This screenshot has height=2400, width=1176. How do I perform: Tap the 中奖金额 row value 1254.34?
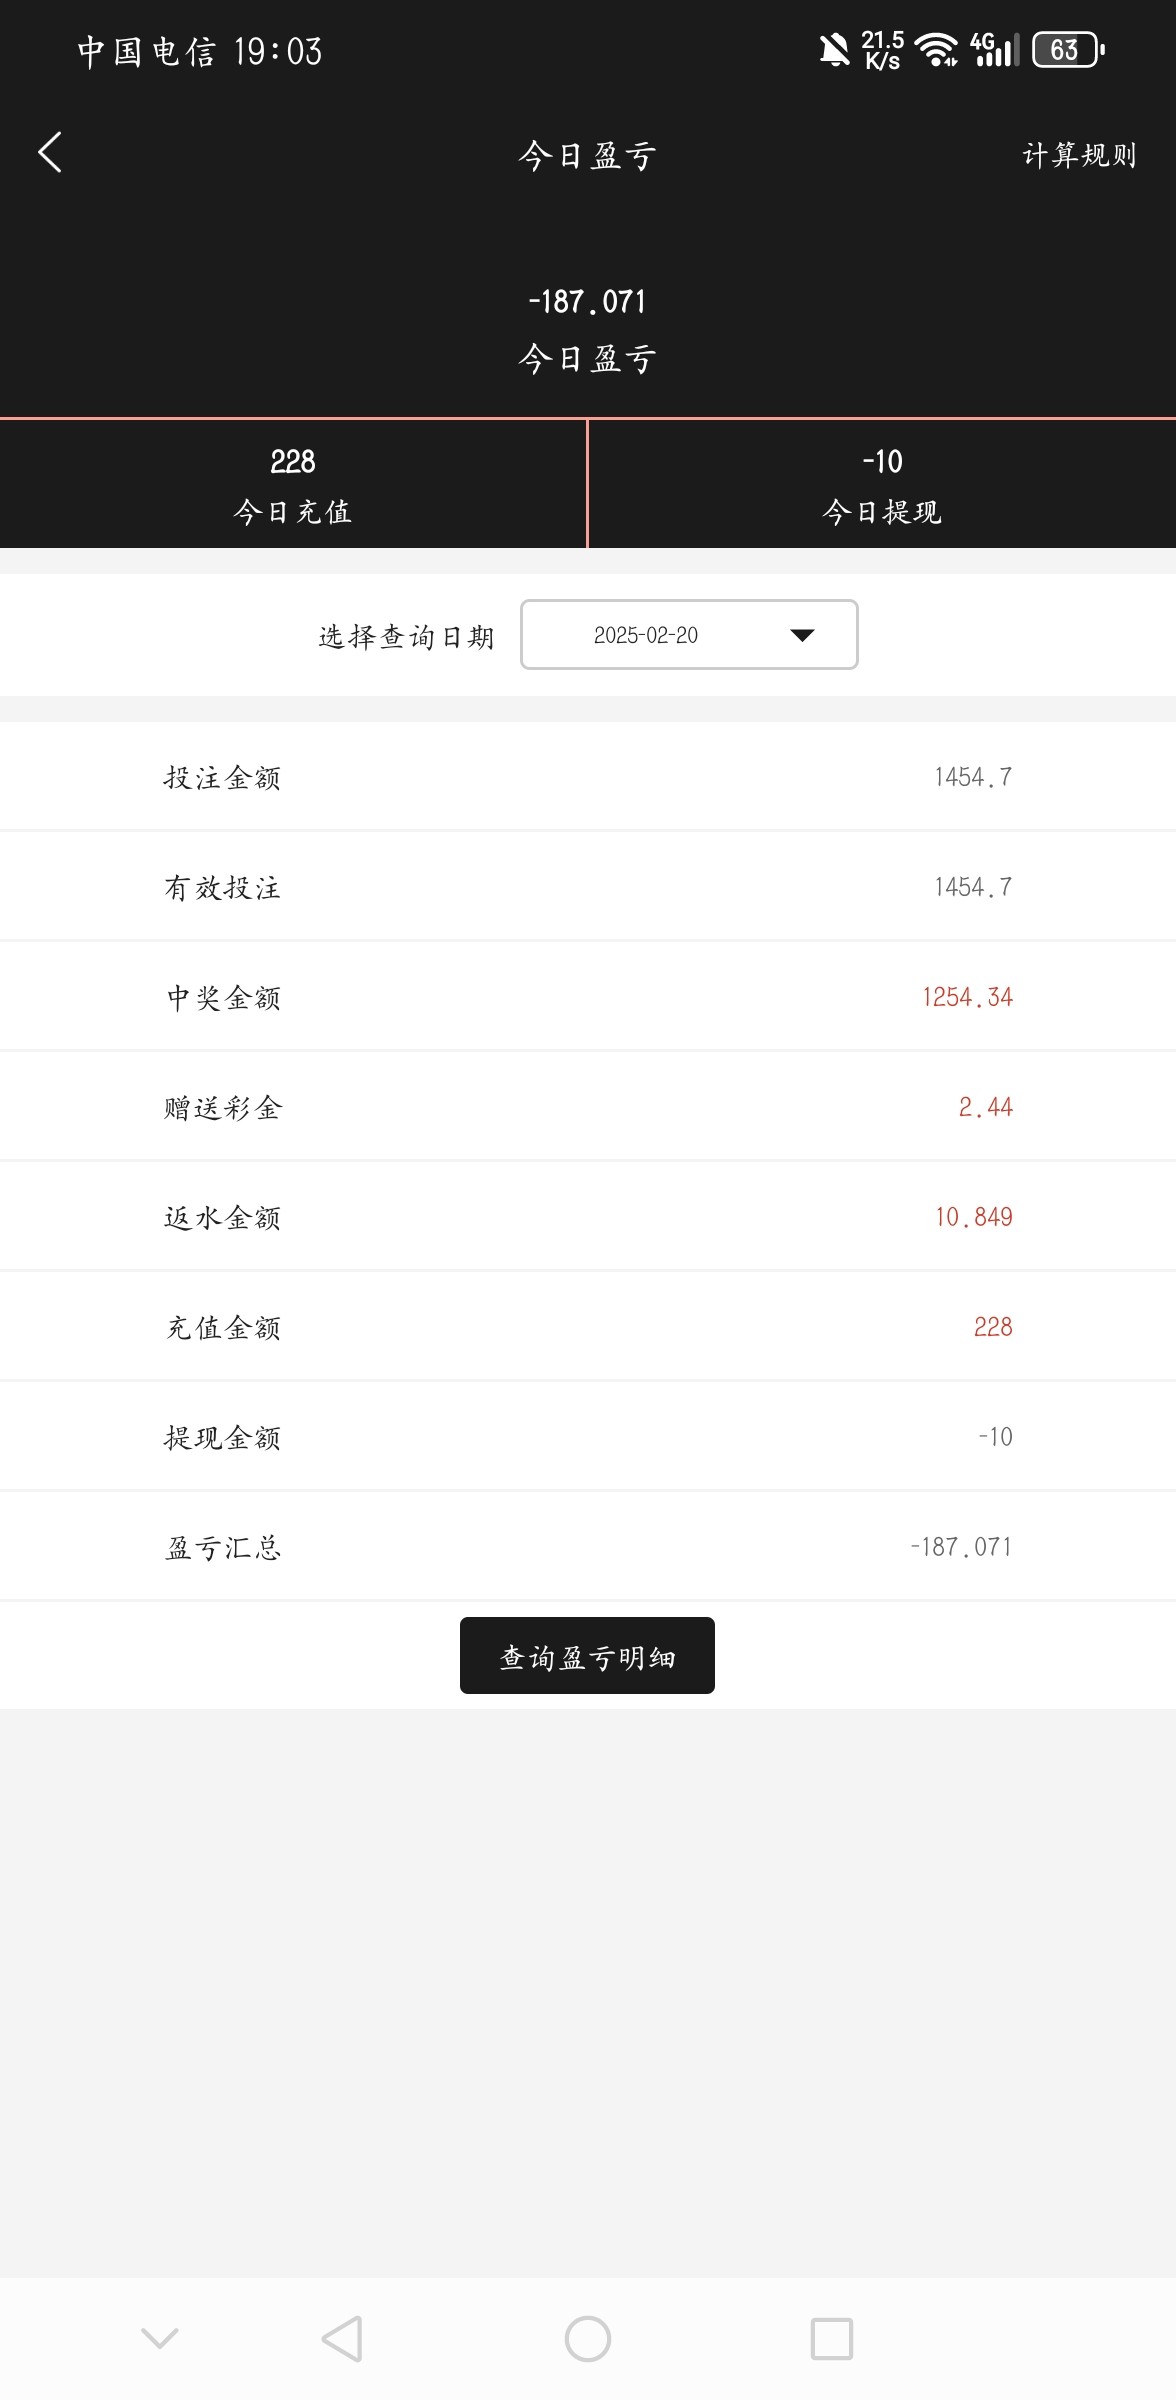click(967, 997)
